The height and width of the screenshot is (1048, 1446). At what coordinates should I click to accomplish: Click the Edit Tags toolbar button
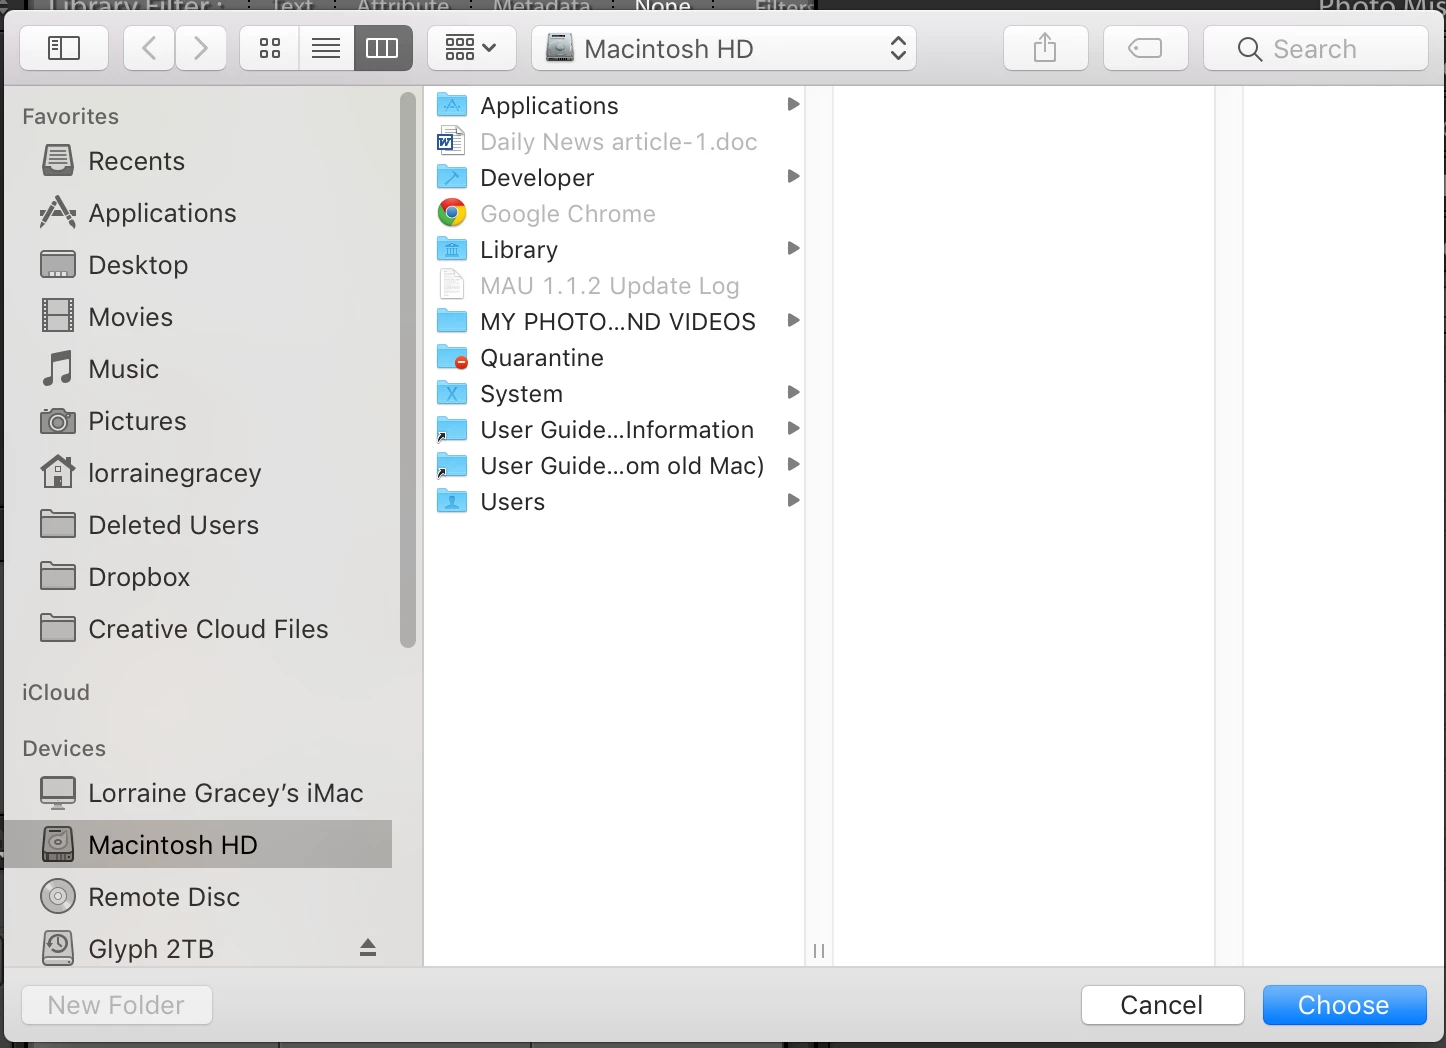pos(1146,48)
